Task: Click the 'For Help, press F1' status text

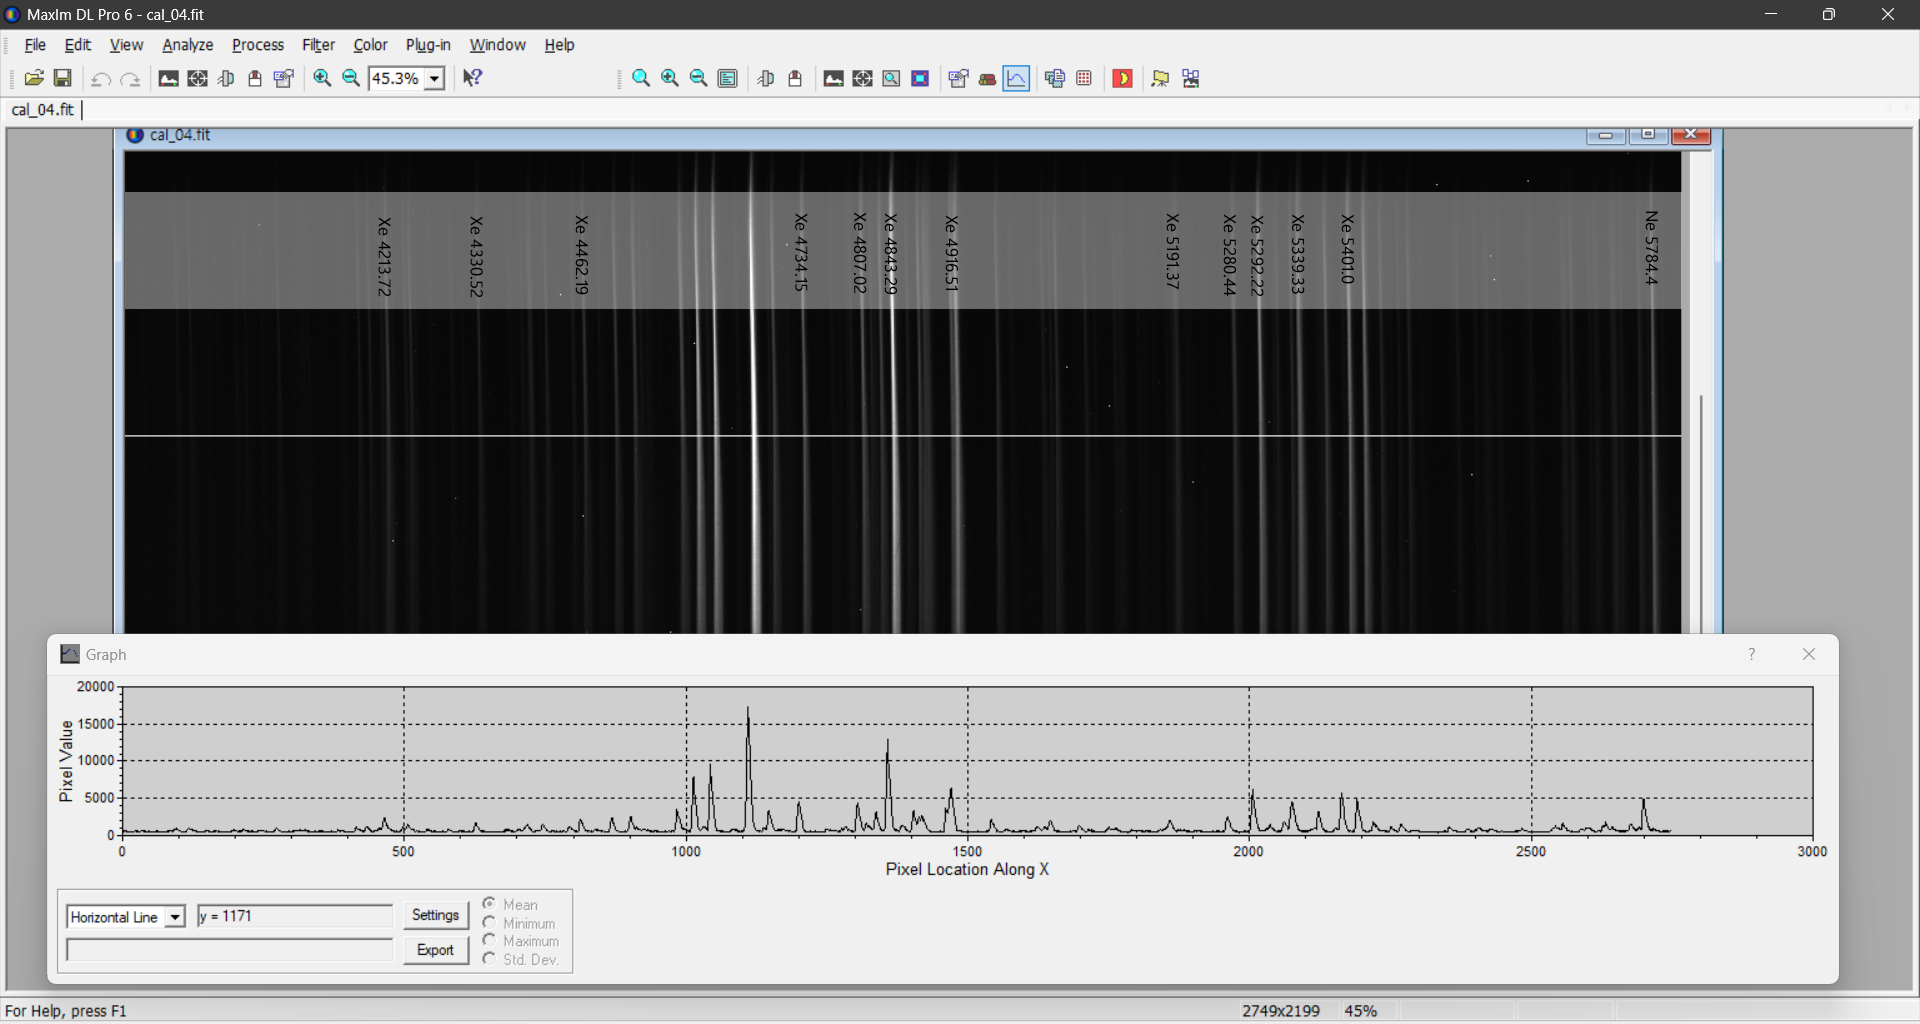Action: (x=66, y=1011)
